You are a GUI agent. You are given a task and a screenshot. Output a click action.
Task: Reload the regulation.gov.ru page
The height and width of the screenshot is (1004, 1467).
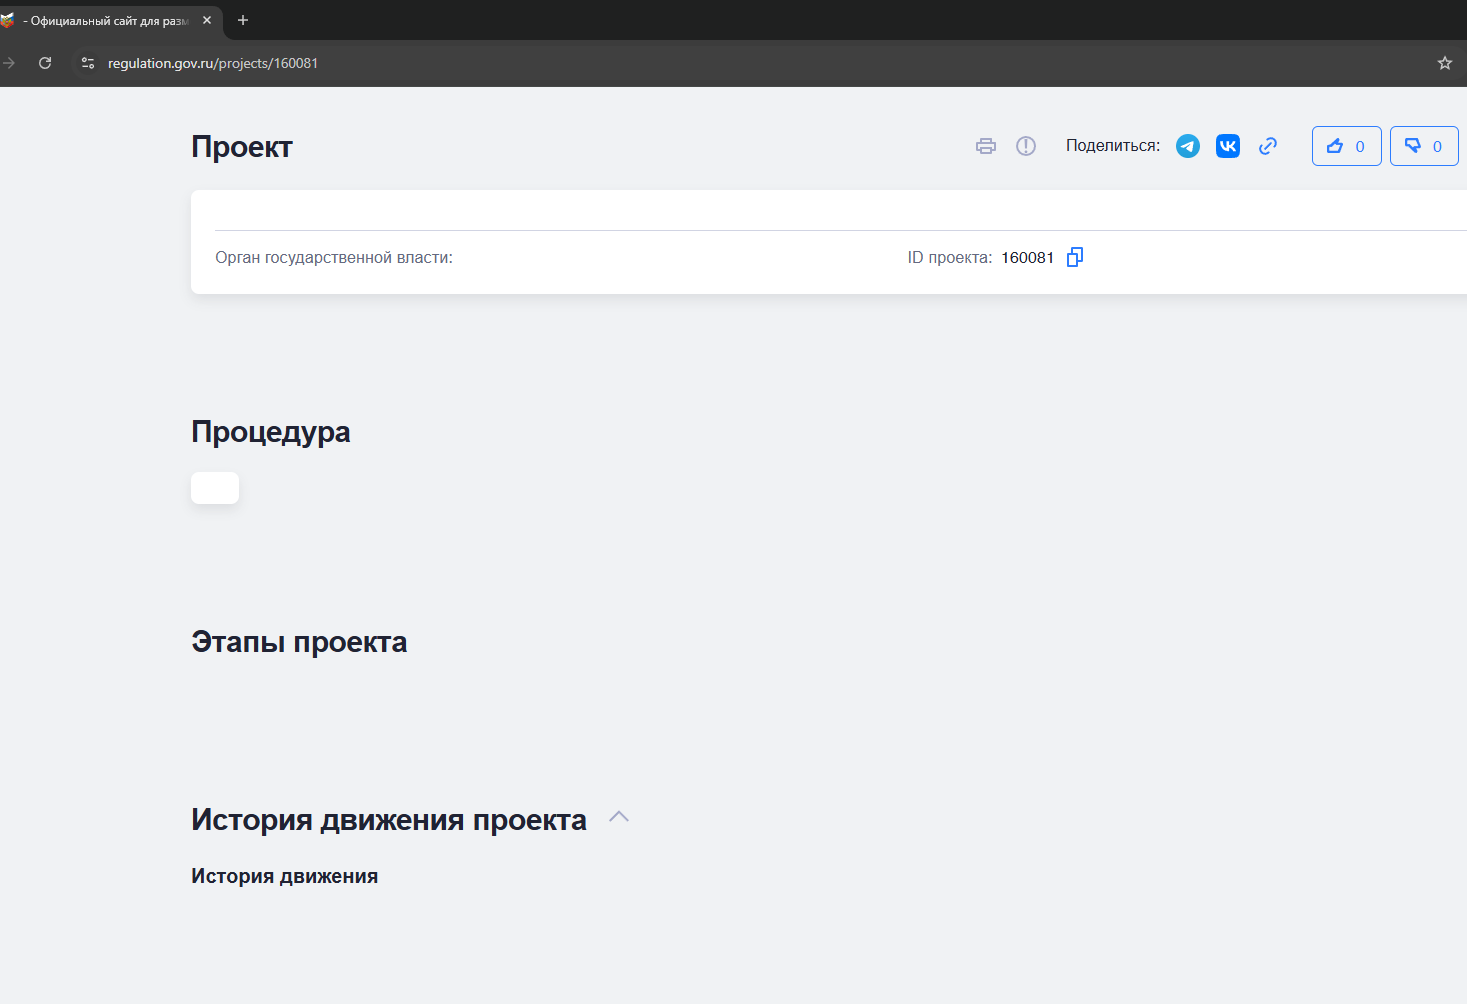(45, 63)
